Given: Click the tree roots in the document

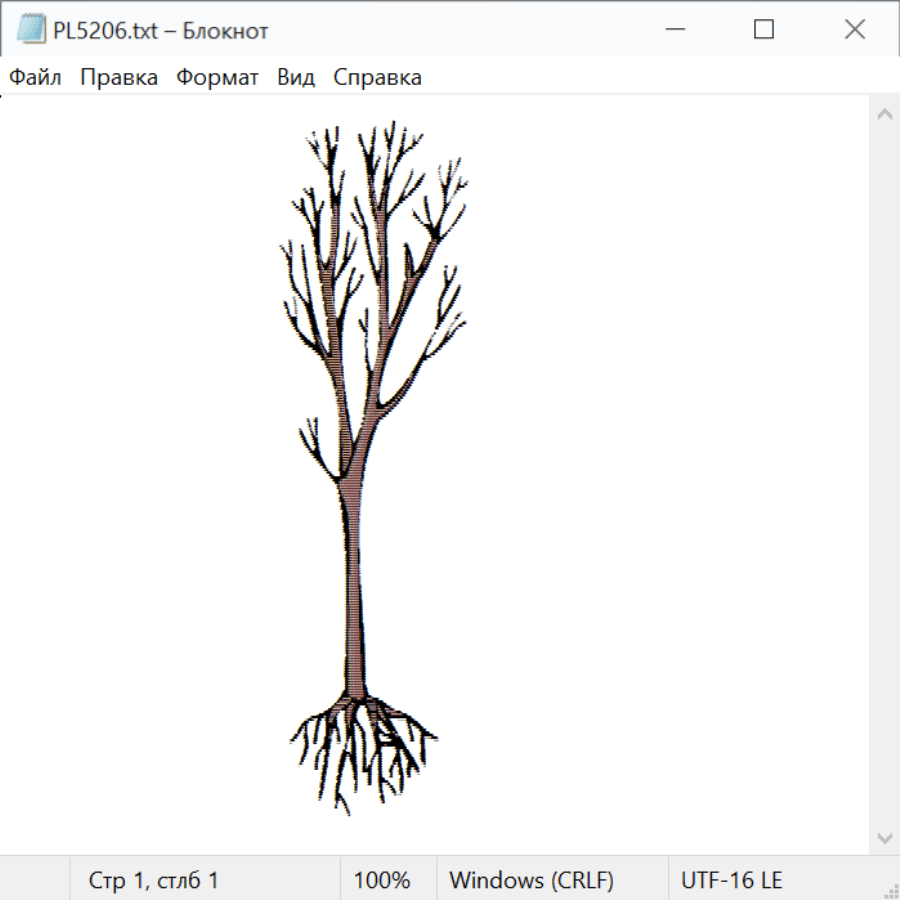Looking at the screenshot, I should coord(360,745).
